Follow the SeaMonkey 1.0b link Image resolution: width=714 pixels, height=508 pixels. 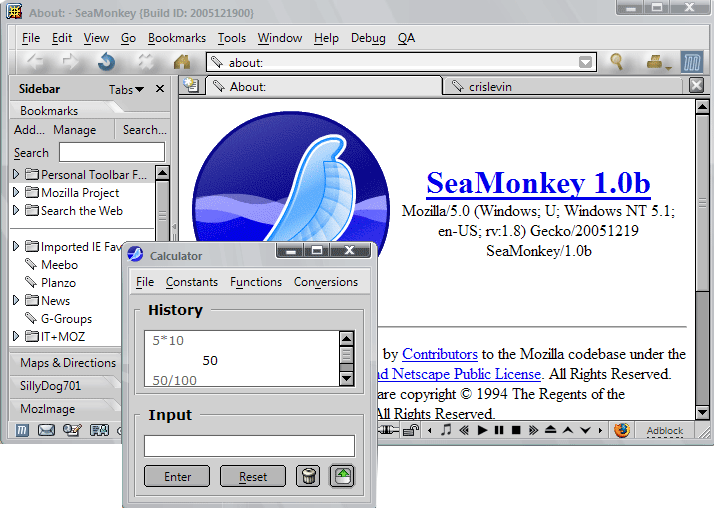(538, 183)
